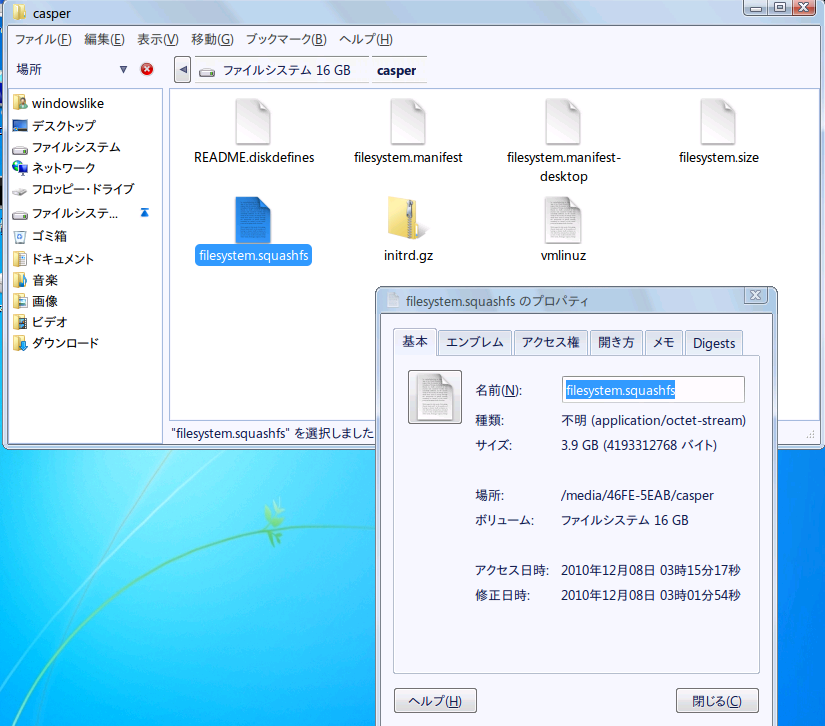Close the sidebar with the red X

(147, 69)
